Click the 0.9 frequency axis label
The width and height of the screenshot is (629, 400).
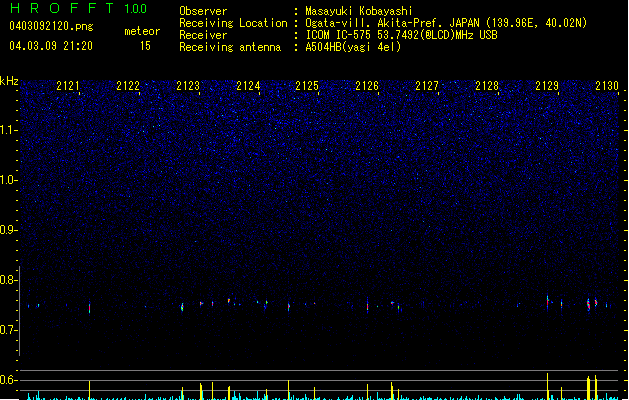click(x=9, y=230)
